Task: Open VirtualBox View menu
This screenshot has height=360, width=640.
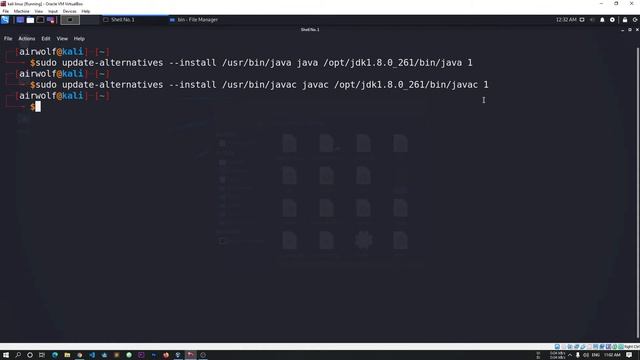Action: [x=38, y=11]
